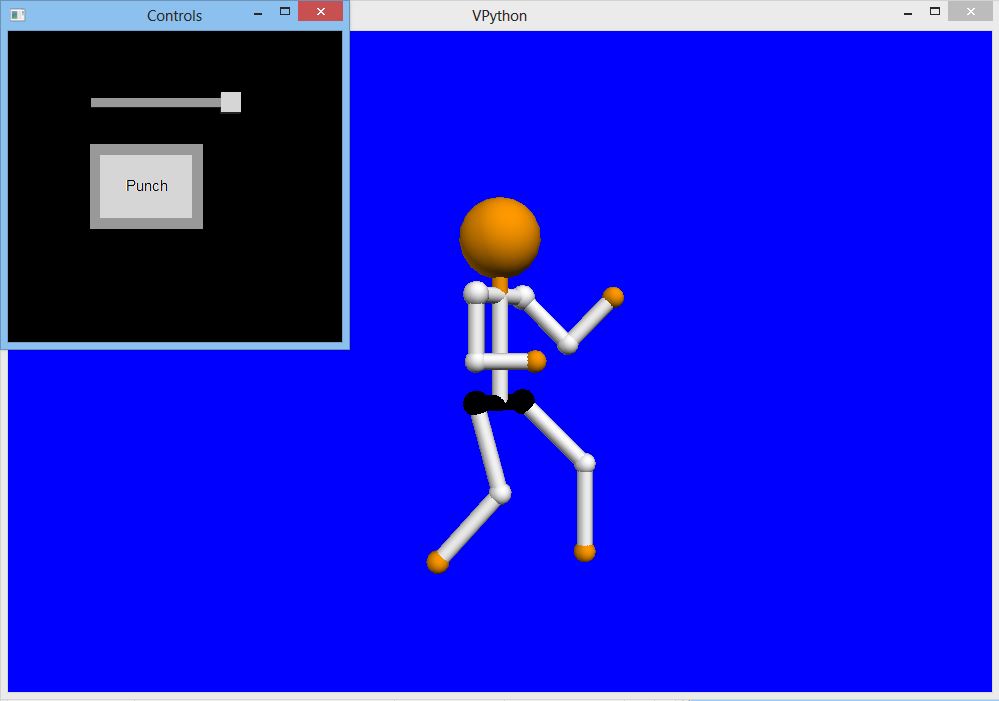The width and height of the screenshot is (999, 701).
Task: Click the gray slider track's left end
Action: 95,102
